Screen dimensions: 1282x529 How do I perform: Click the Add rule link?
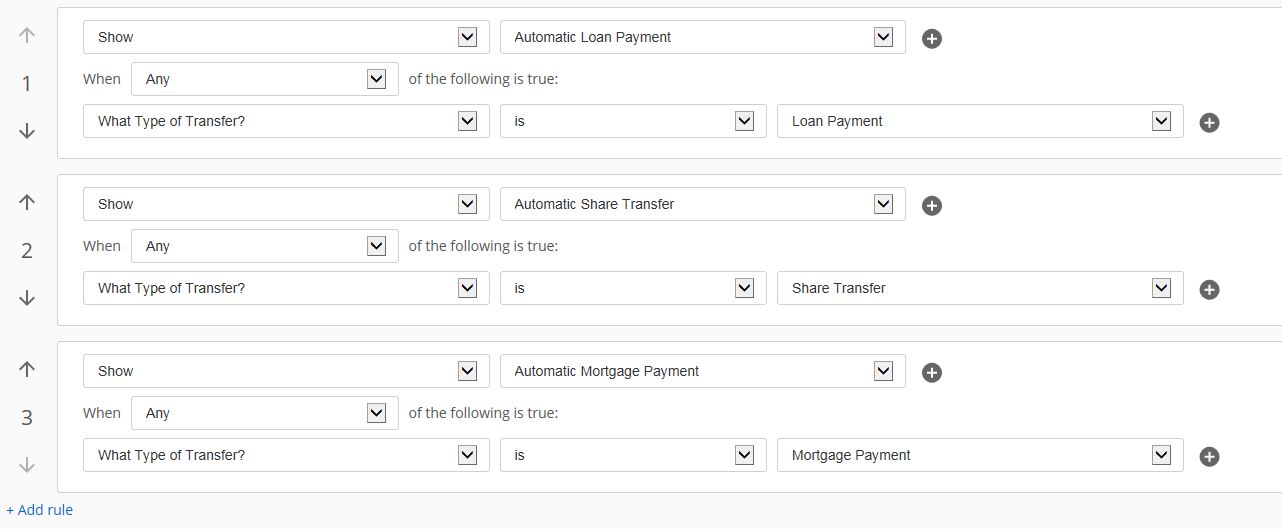40,510
